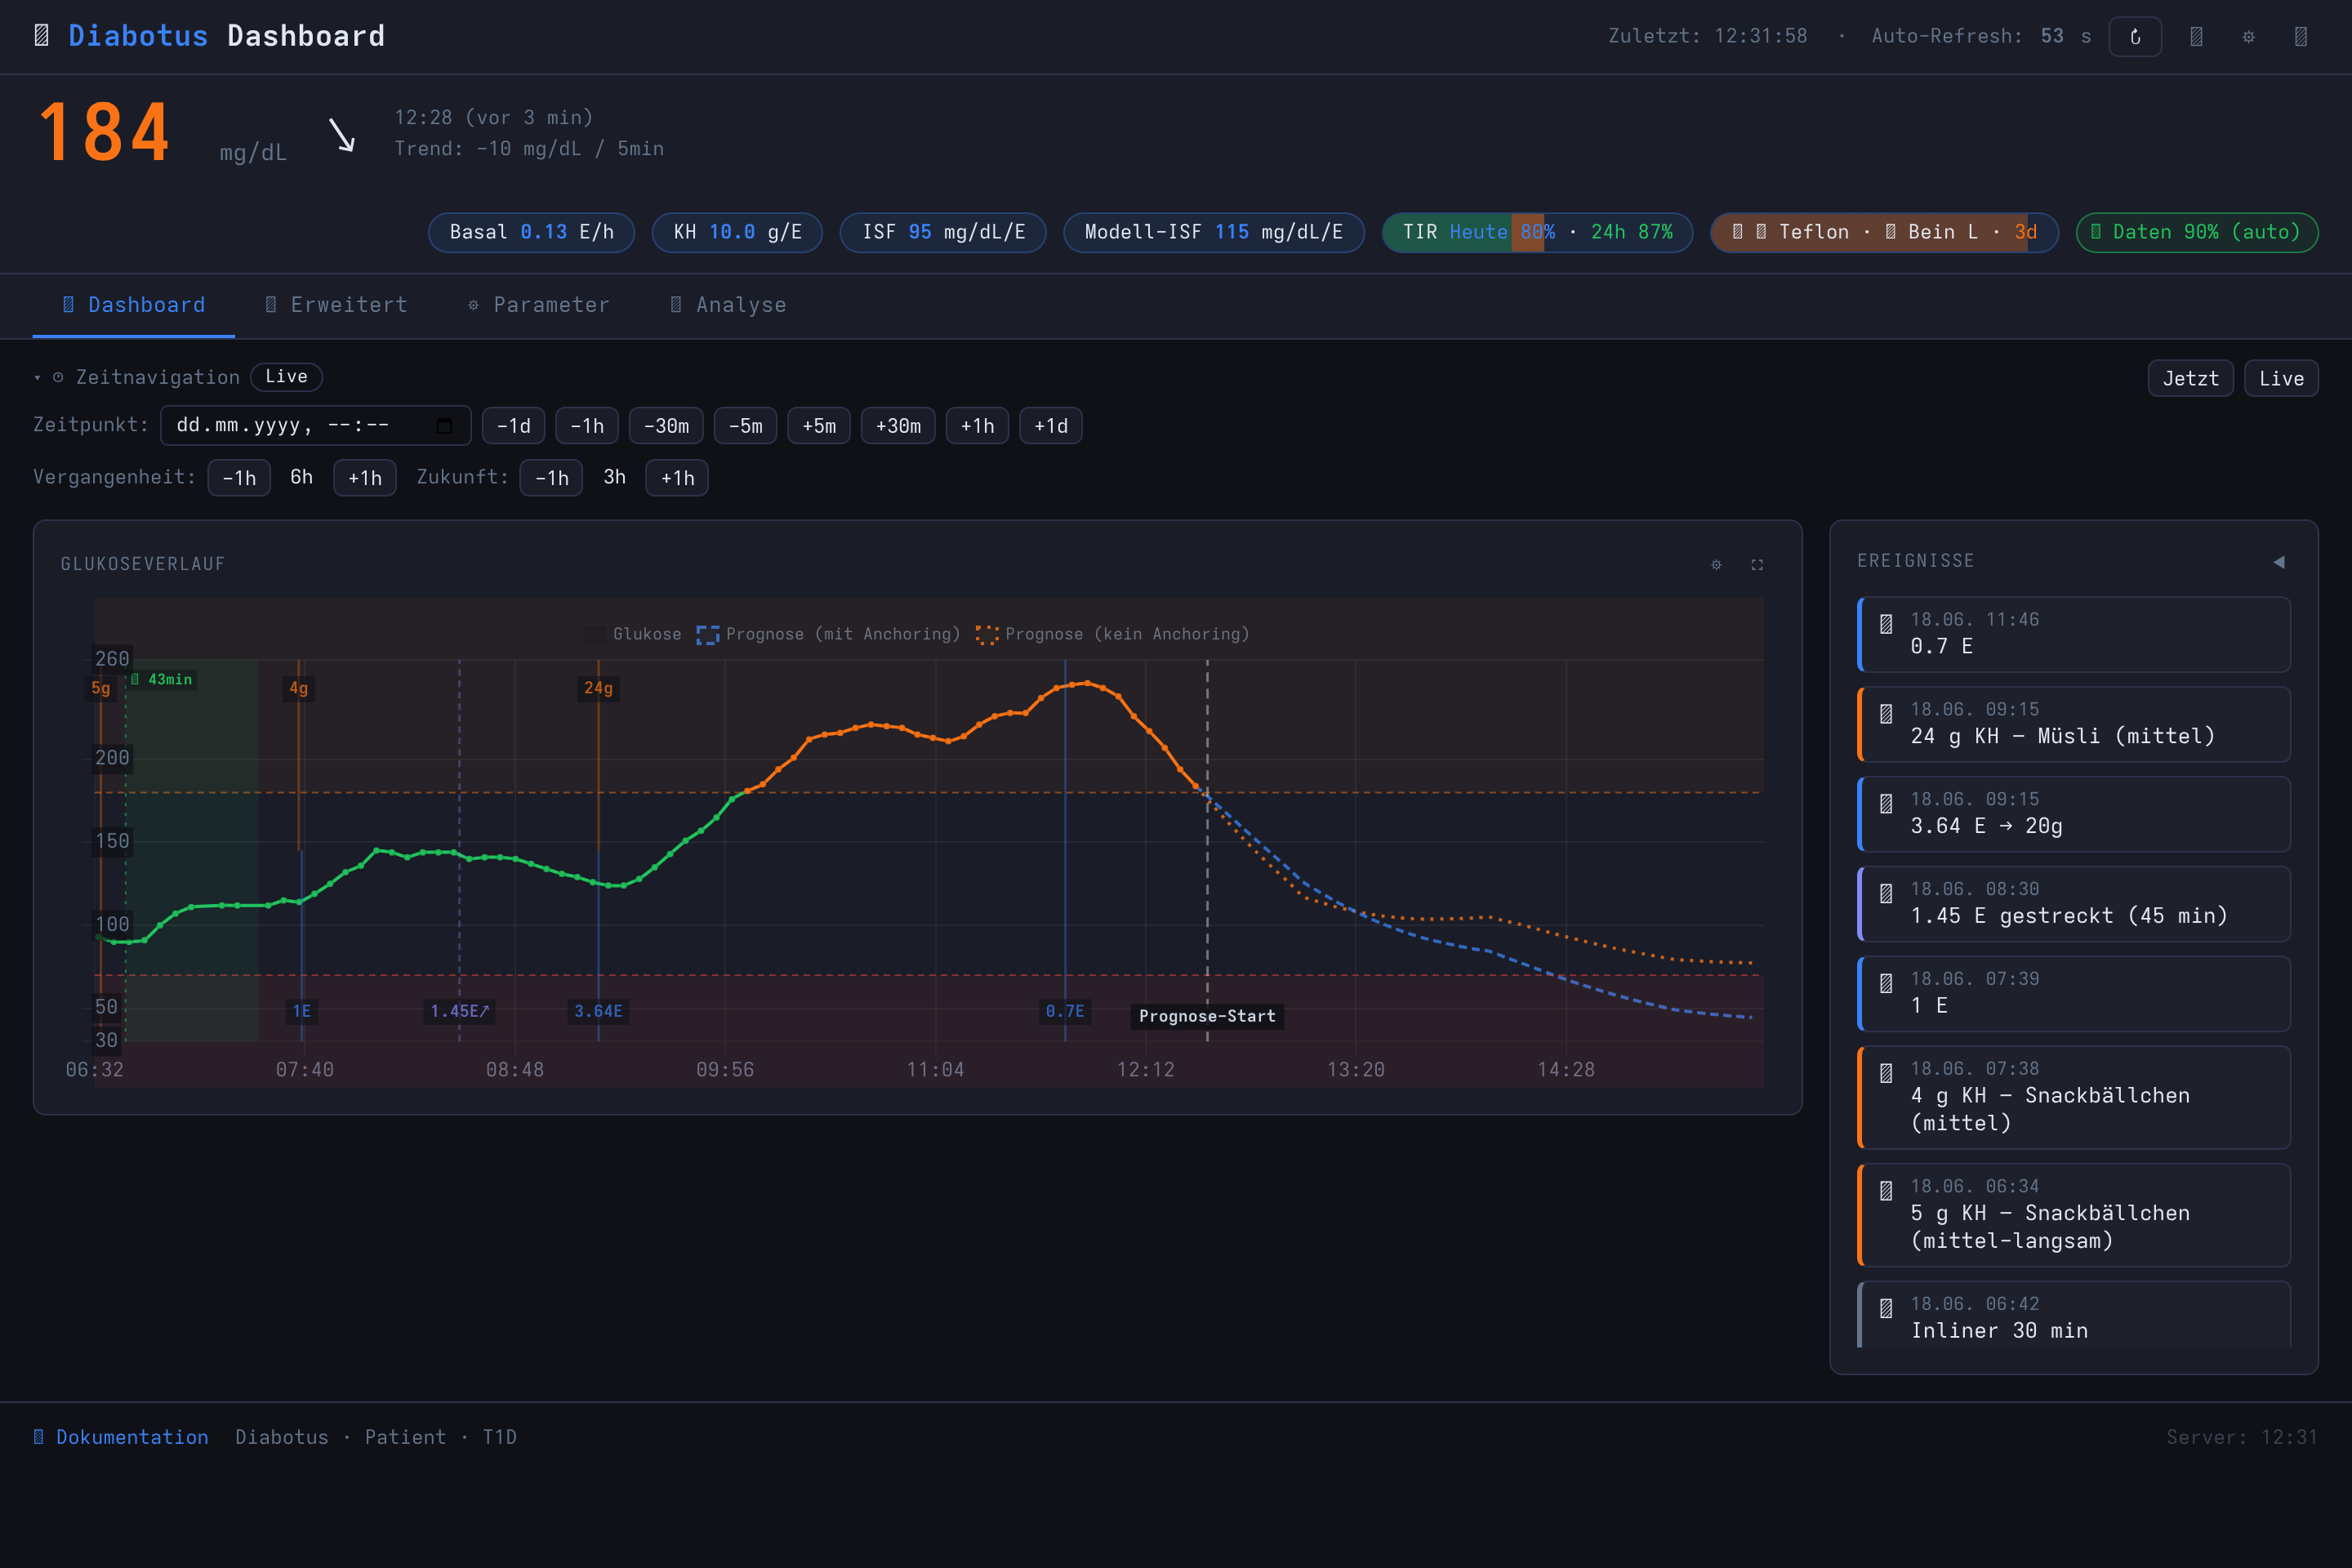This screenshot has height=1568, width=2352.
Task: Click the icon of the 1.45 E gestreckt event
Action: point(1886,894)
